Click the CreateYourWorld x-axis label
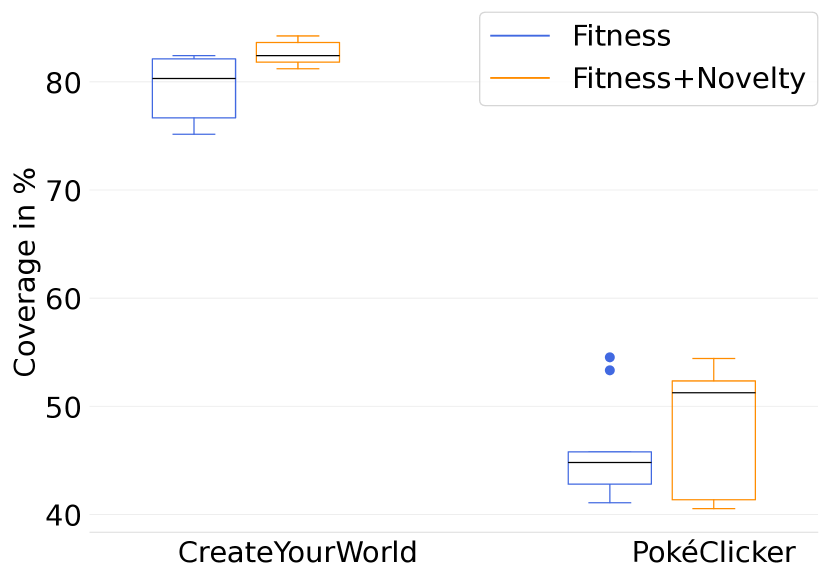 [297, 553]
